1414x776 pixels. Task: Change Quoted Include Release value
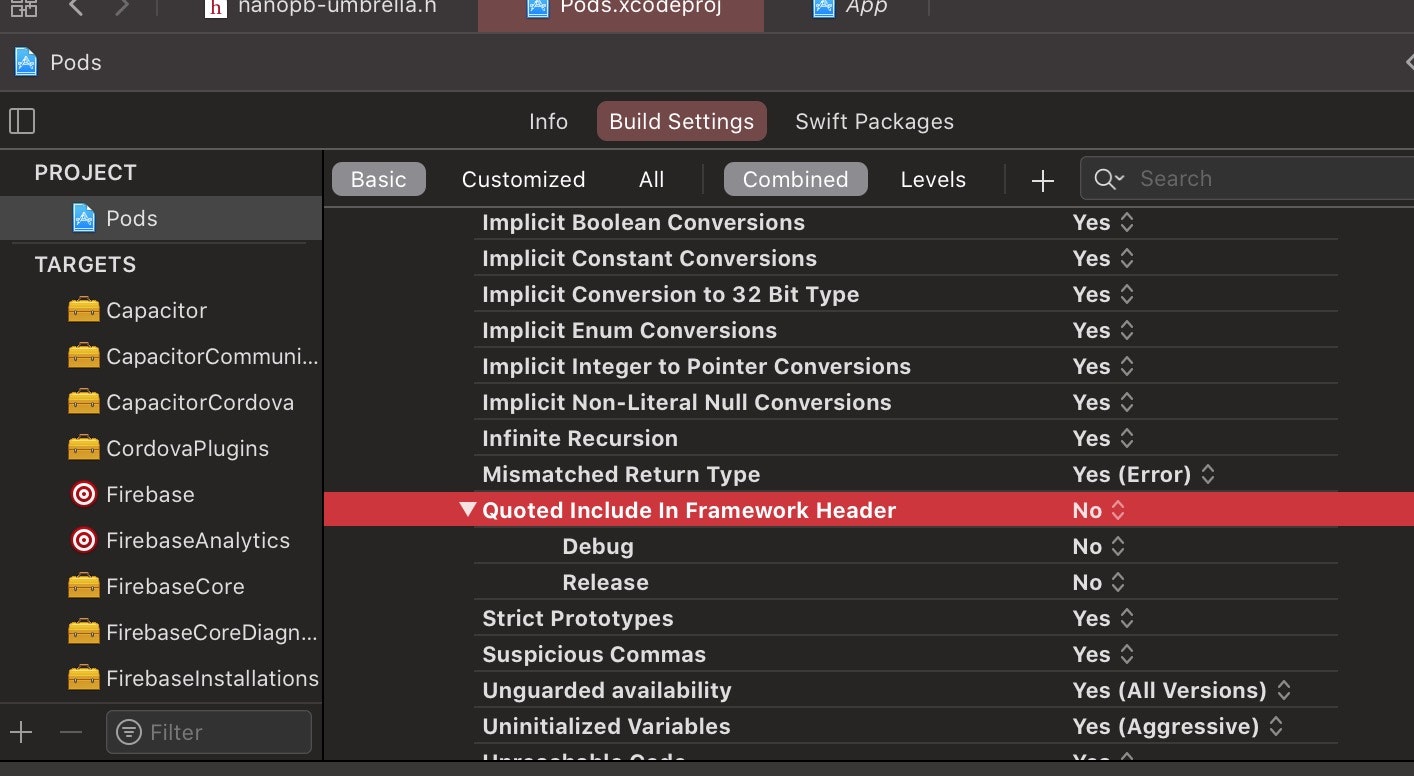1099,582
